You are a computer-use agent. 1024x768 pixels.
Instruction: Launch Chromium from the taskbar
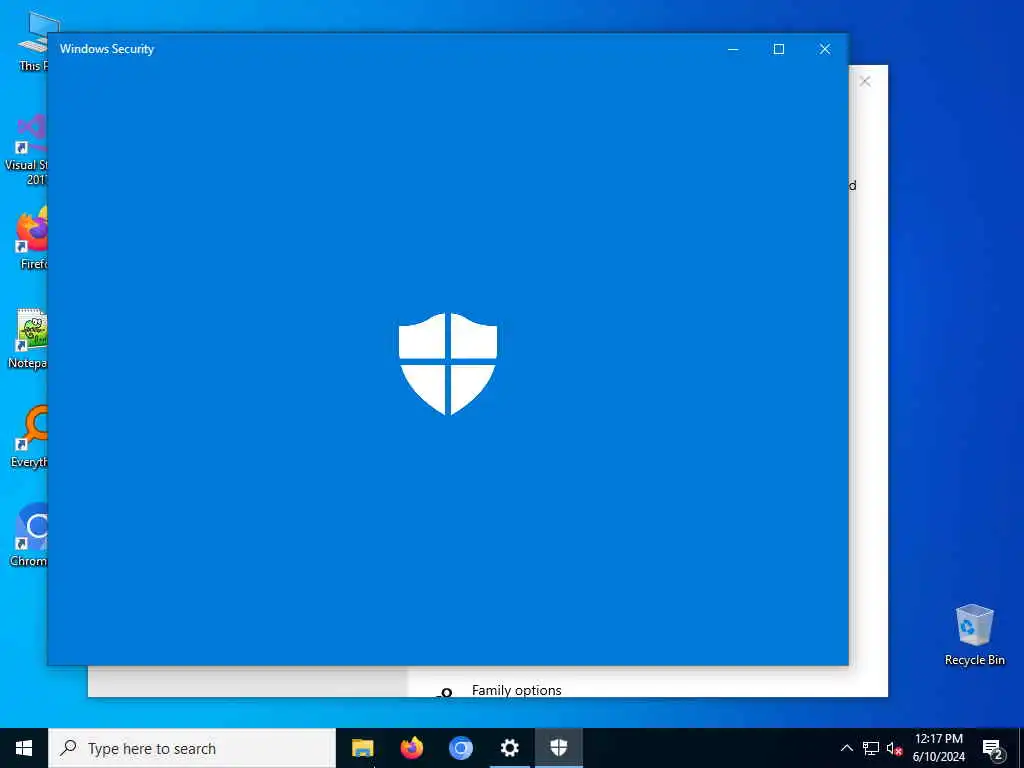(460, 748)
